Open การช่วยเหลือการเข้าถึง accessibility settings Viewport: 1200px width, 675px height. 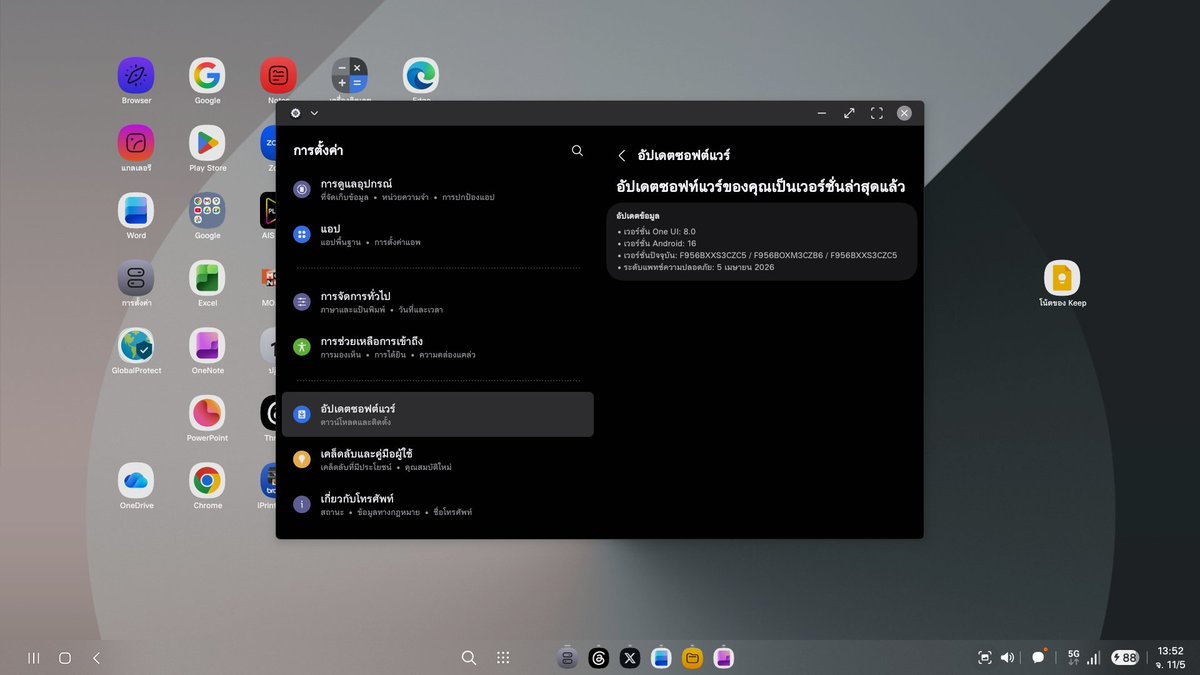[437, 347]
